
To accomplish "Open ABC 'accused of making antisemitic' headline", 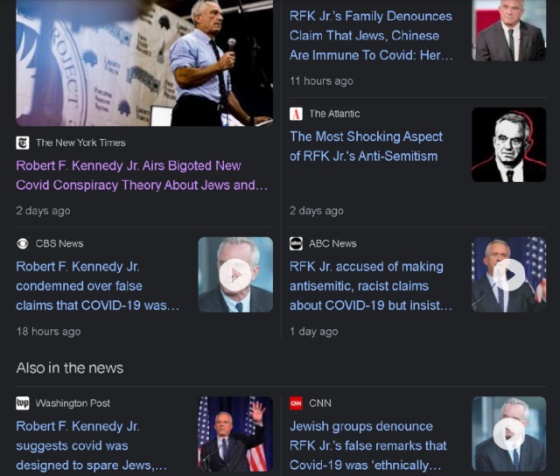I will pos(371,286).
